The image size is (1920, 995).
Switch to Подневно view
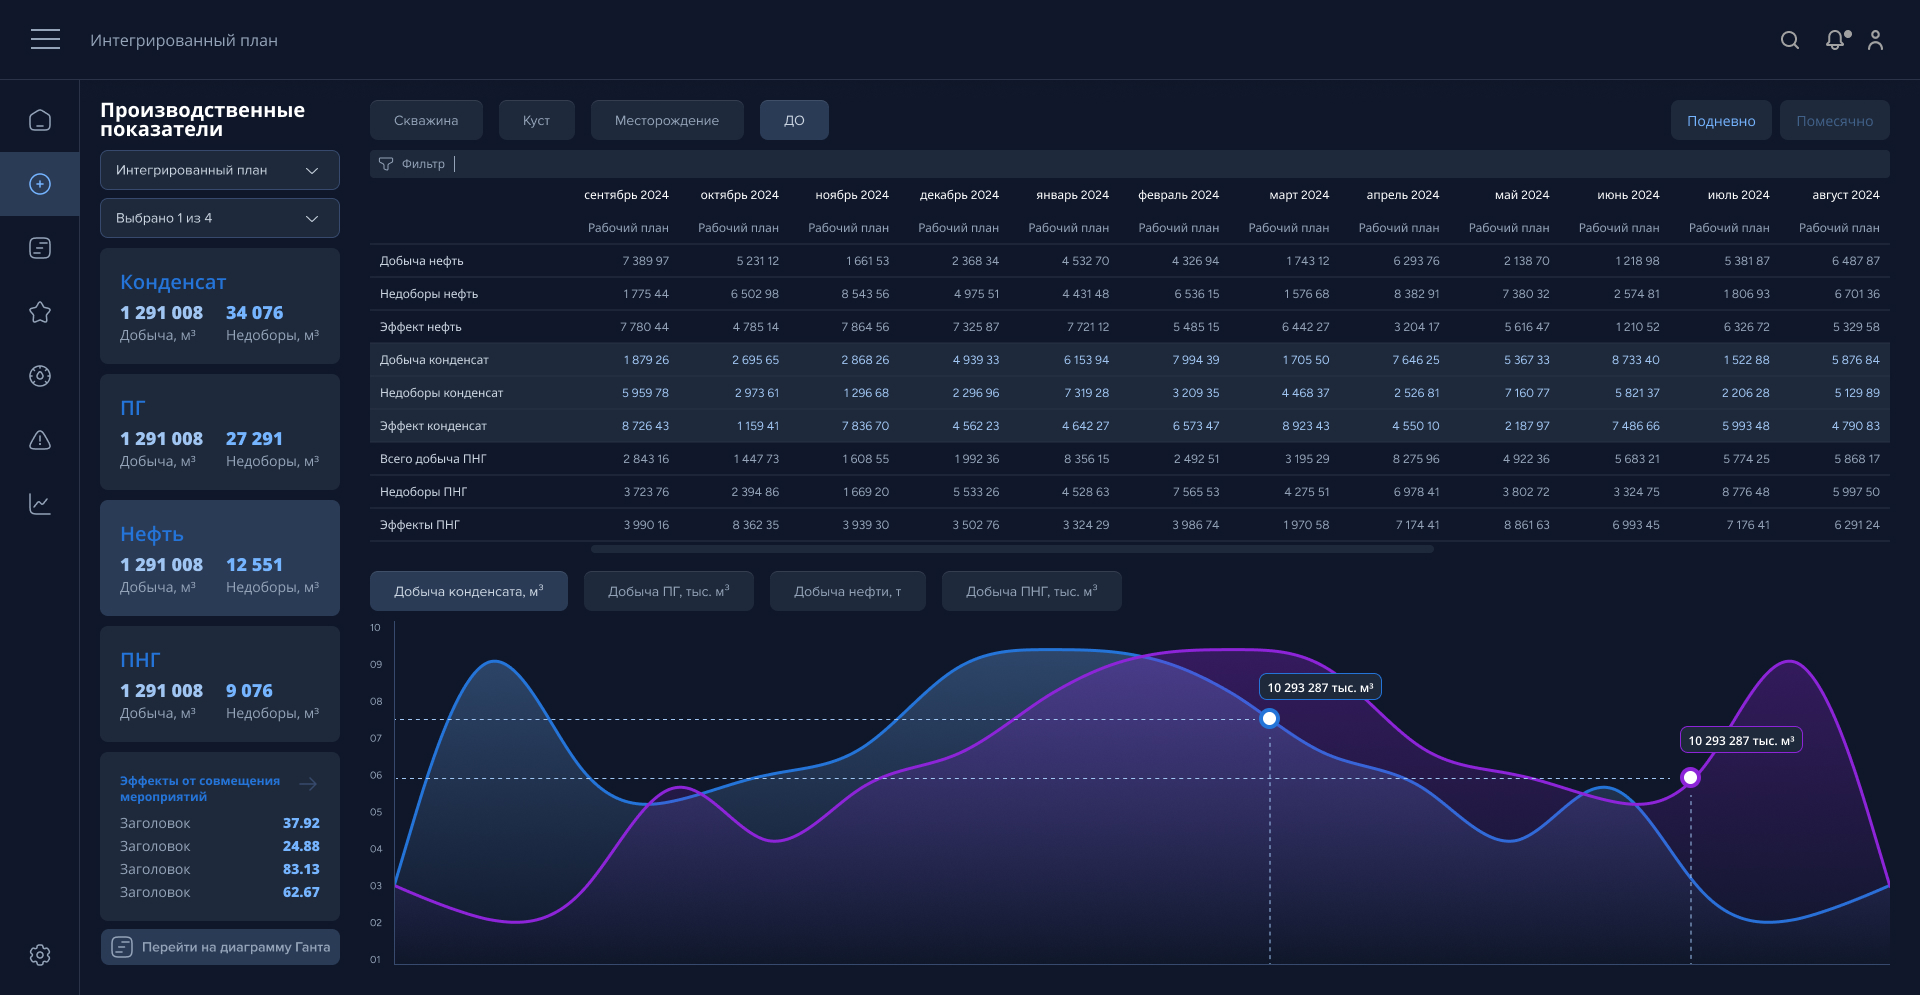point(1720,121)
